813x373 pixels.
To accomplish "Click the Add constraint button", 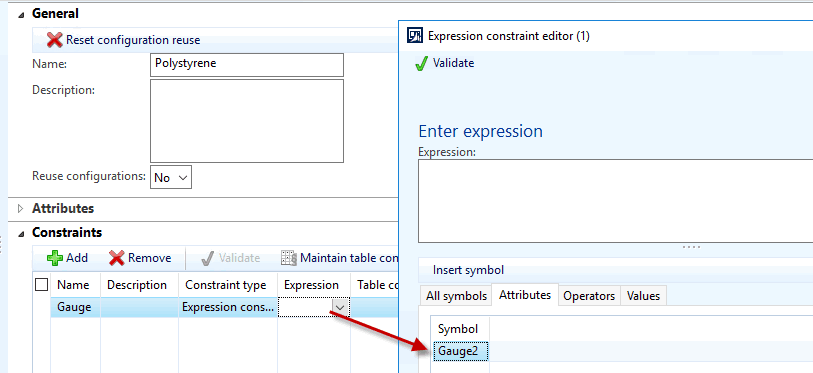I will [67, 258].
